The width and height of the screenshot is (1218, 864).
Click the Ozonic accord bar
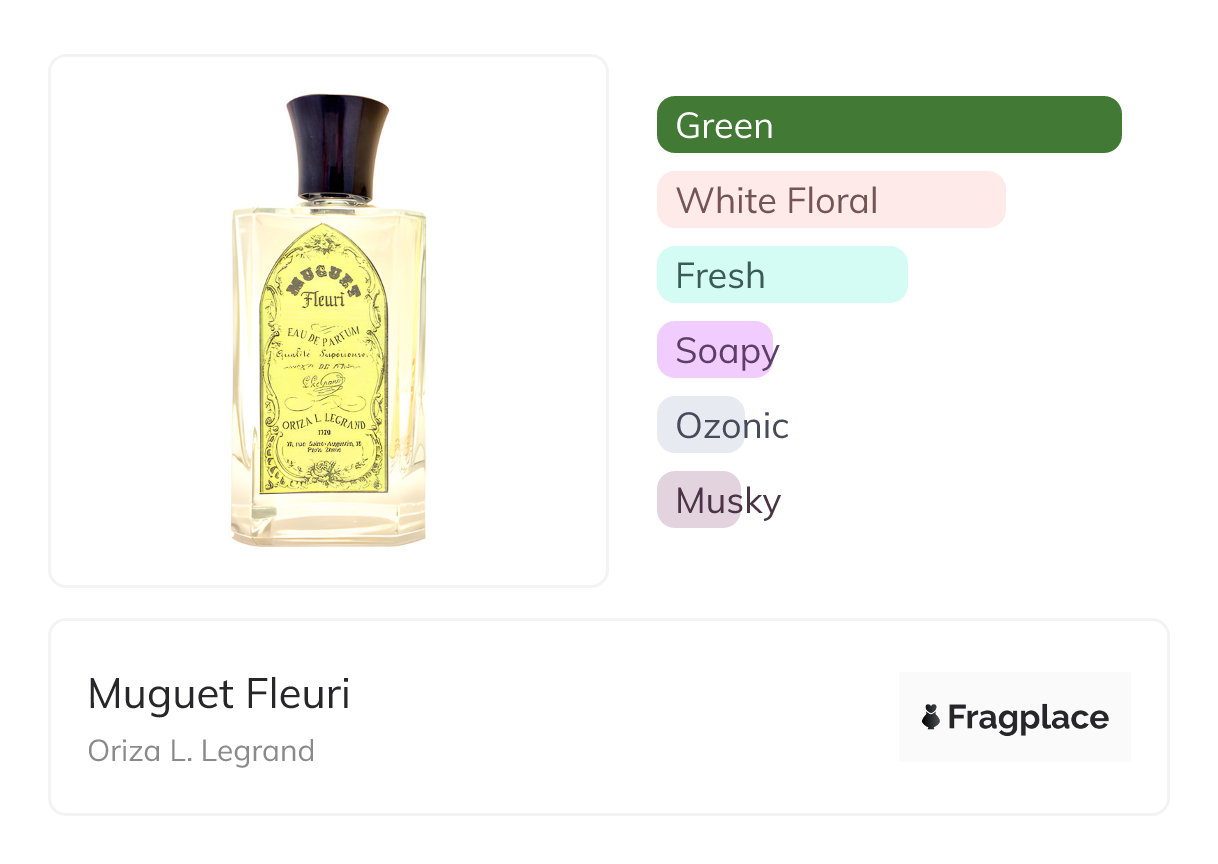[702, 425]
